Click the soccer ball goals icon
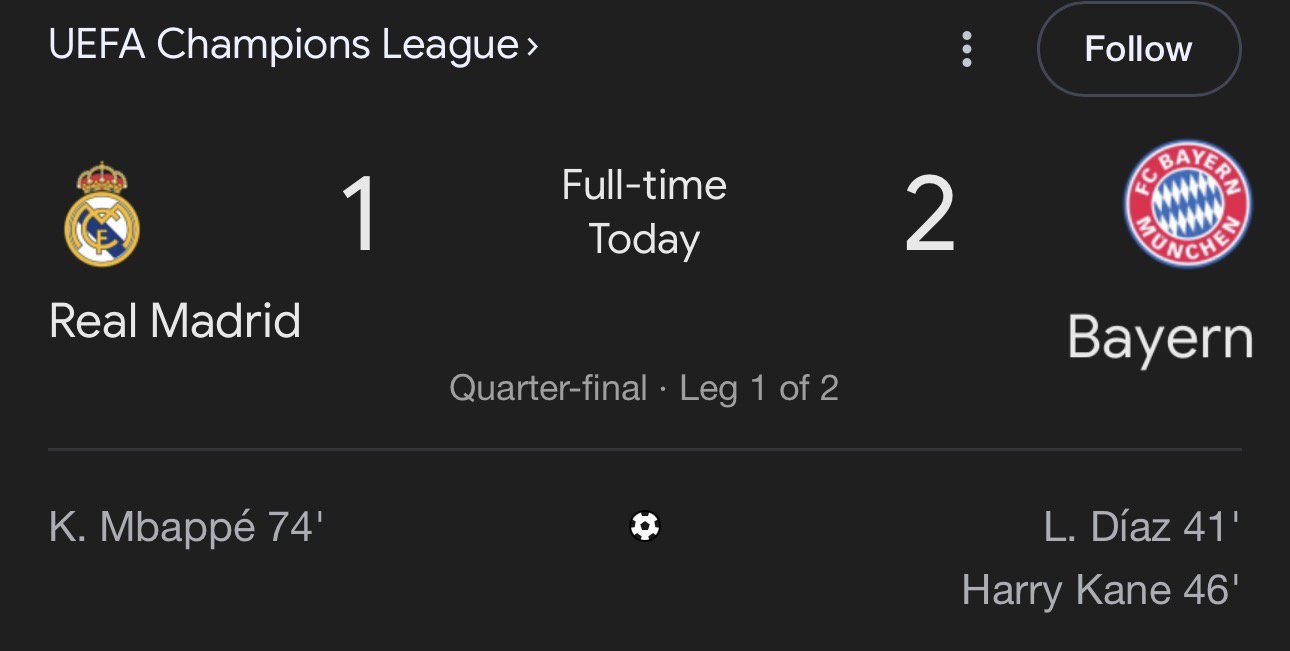 coord(645,526)
